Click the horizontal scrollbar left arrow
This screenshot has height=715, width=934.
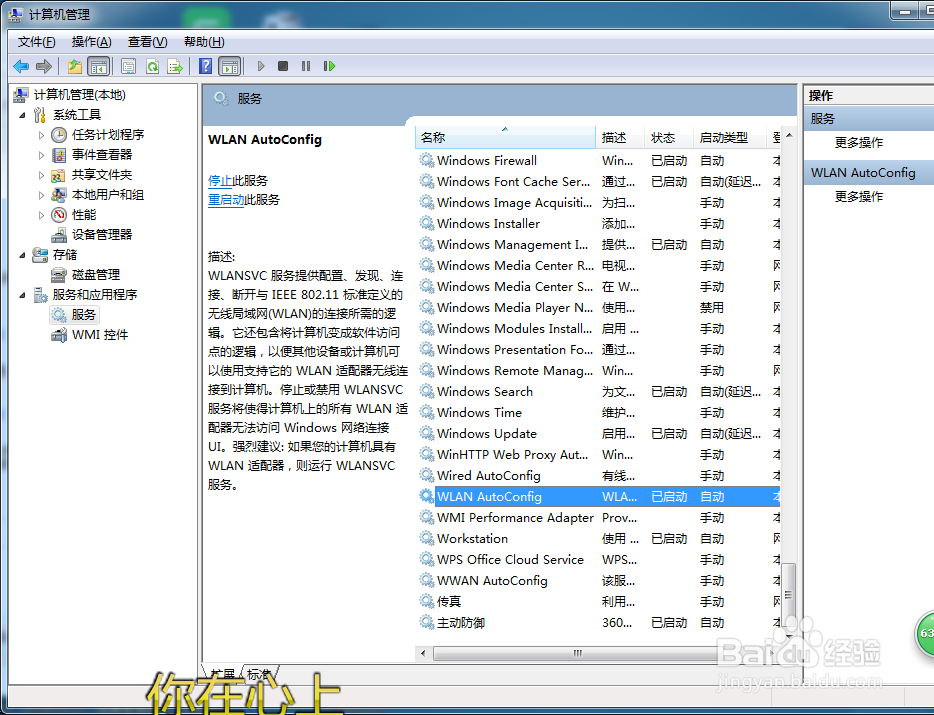(423, 654)
